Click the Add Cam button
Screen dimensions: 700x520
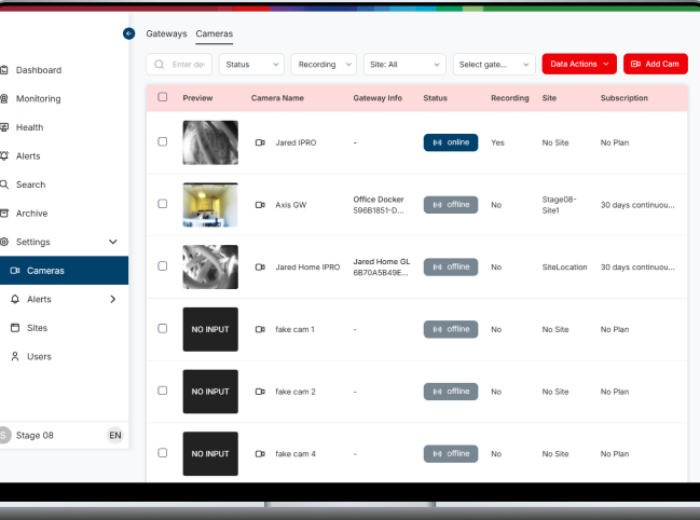tap(655, 64)
